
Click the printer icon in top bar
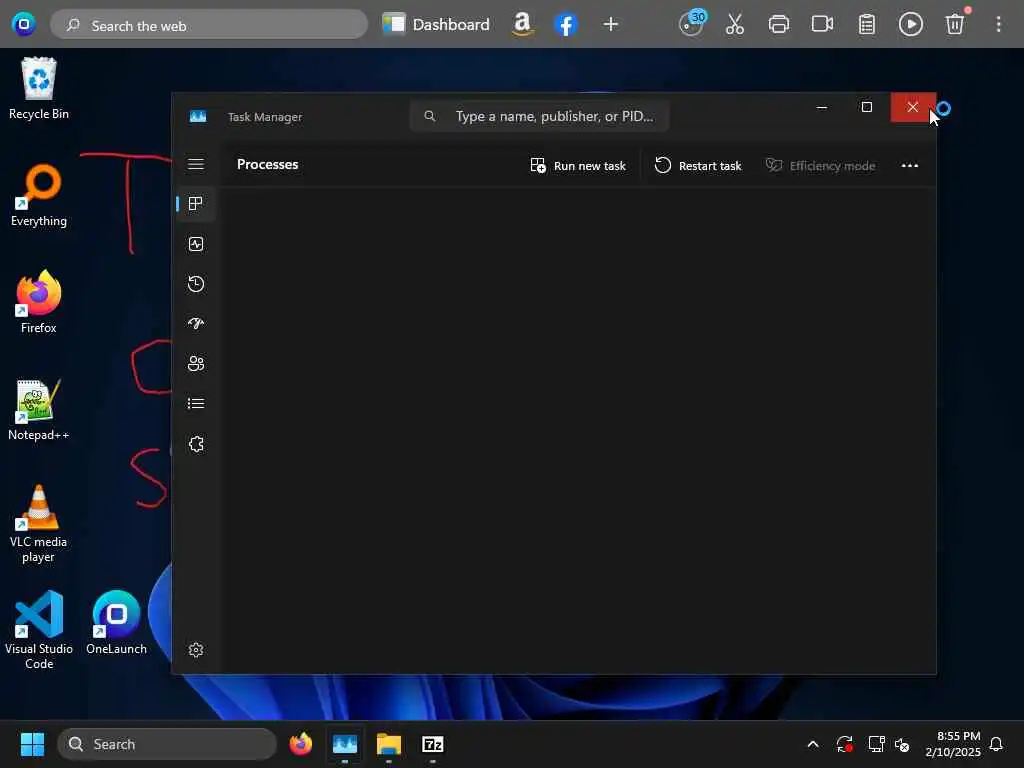[x=778, y=25]
